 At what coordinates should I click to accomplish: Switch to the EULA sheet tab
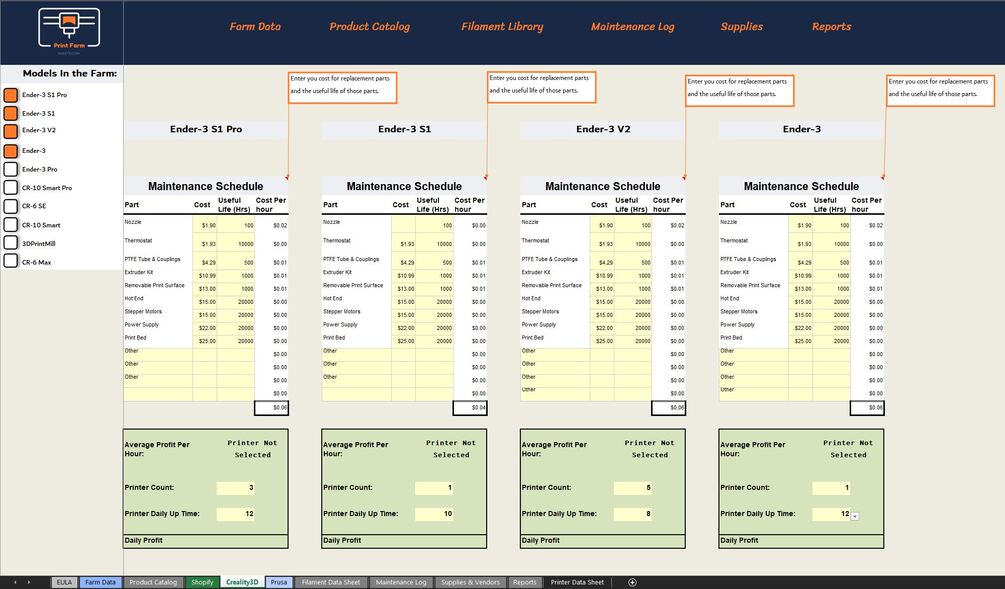click(x=64, y=582)
